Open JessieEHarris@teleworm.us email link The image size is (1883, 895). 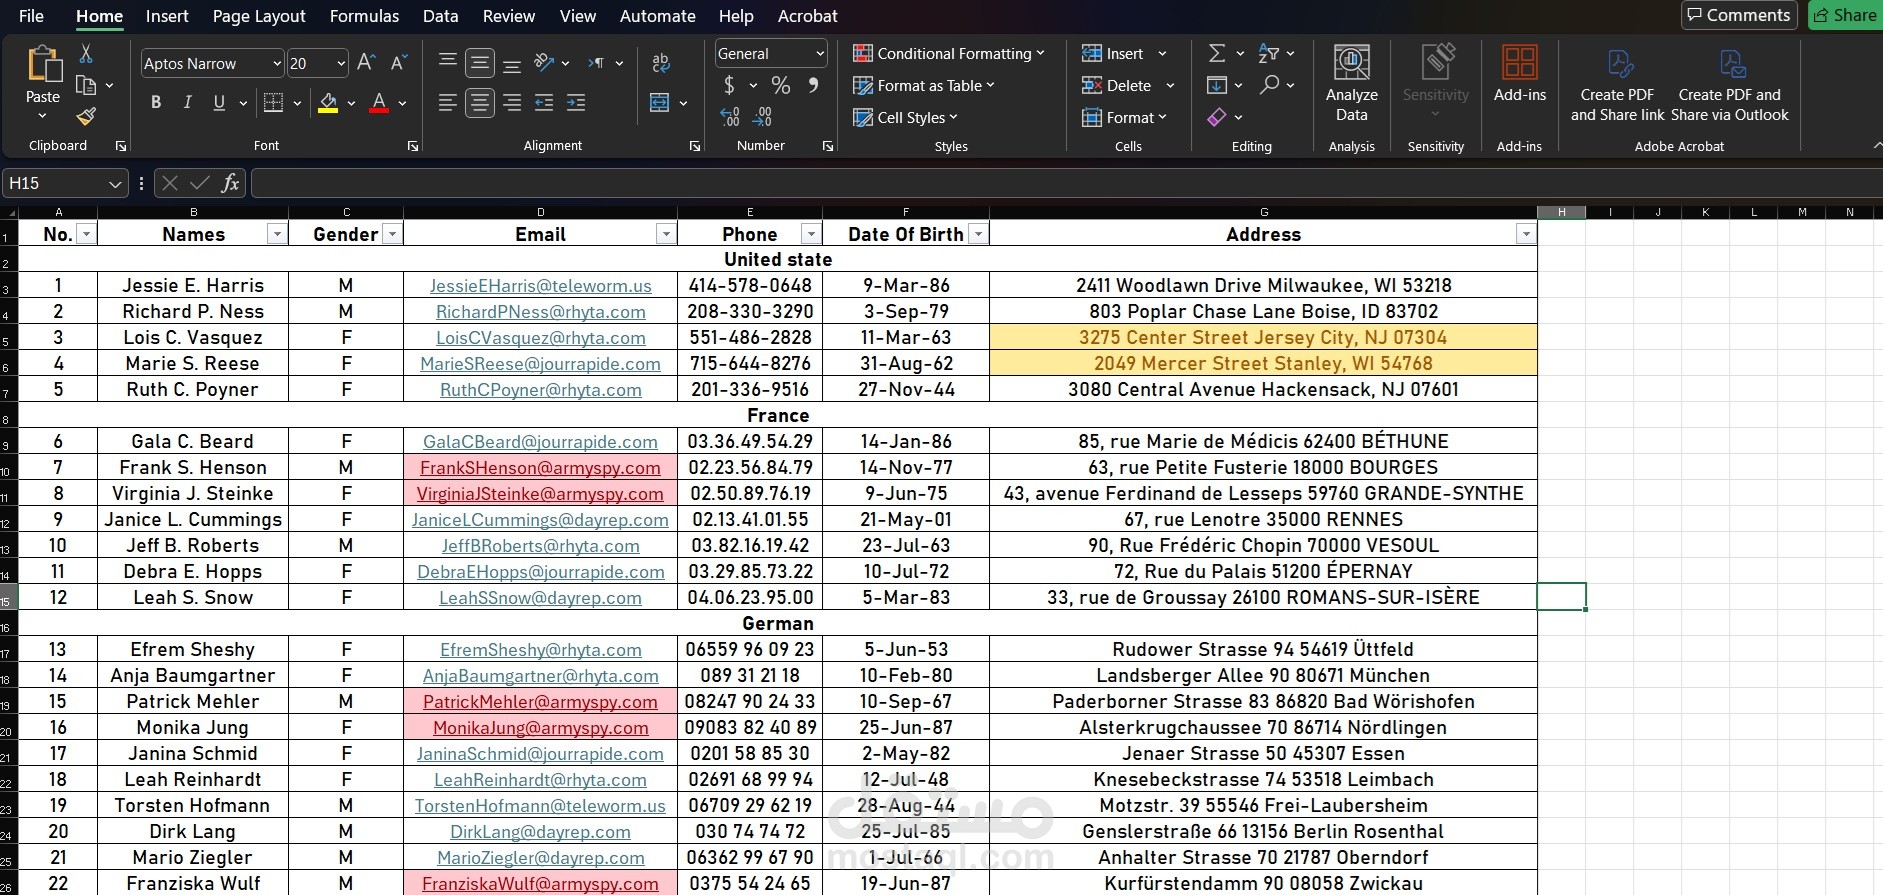point(540,286)
